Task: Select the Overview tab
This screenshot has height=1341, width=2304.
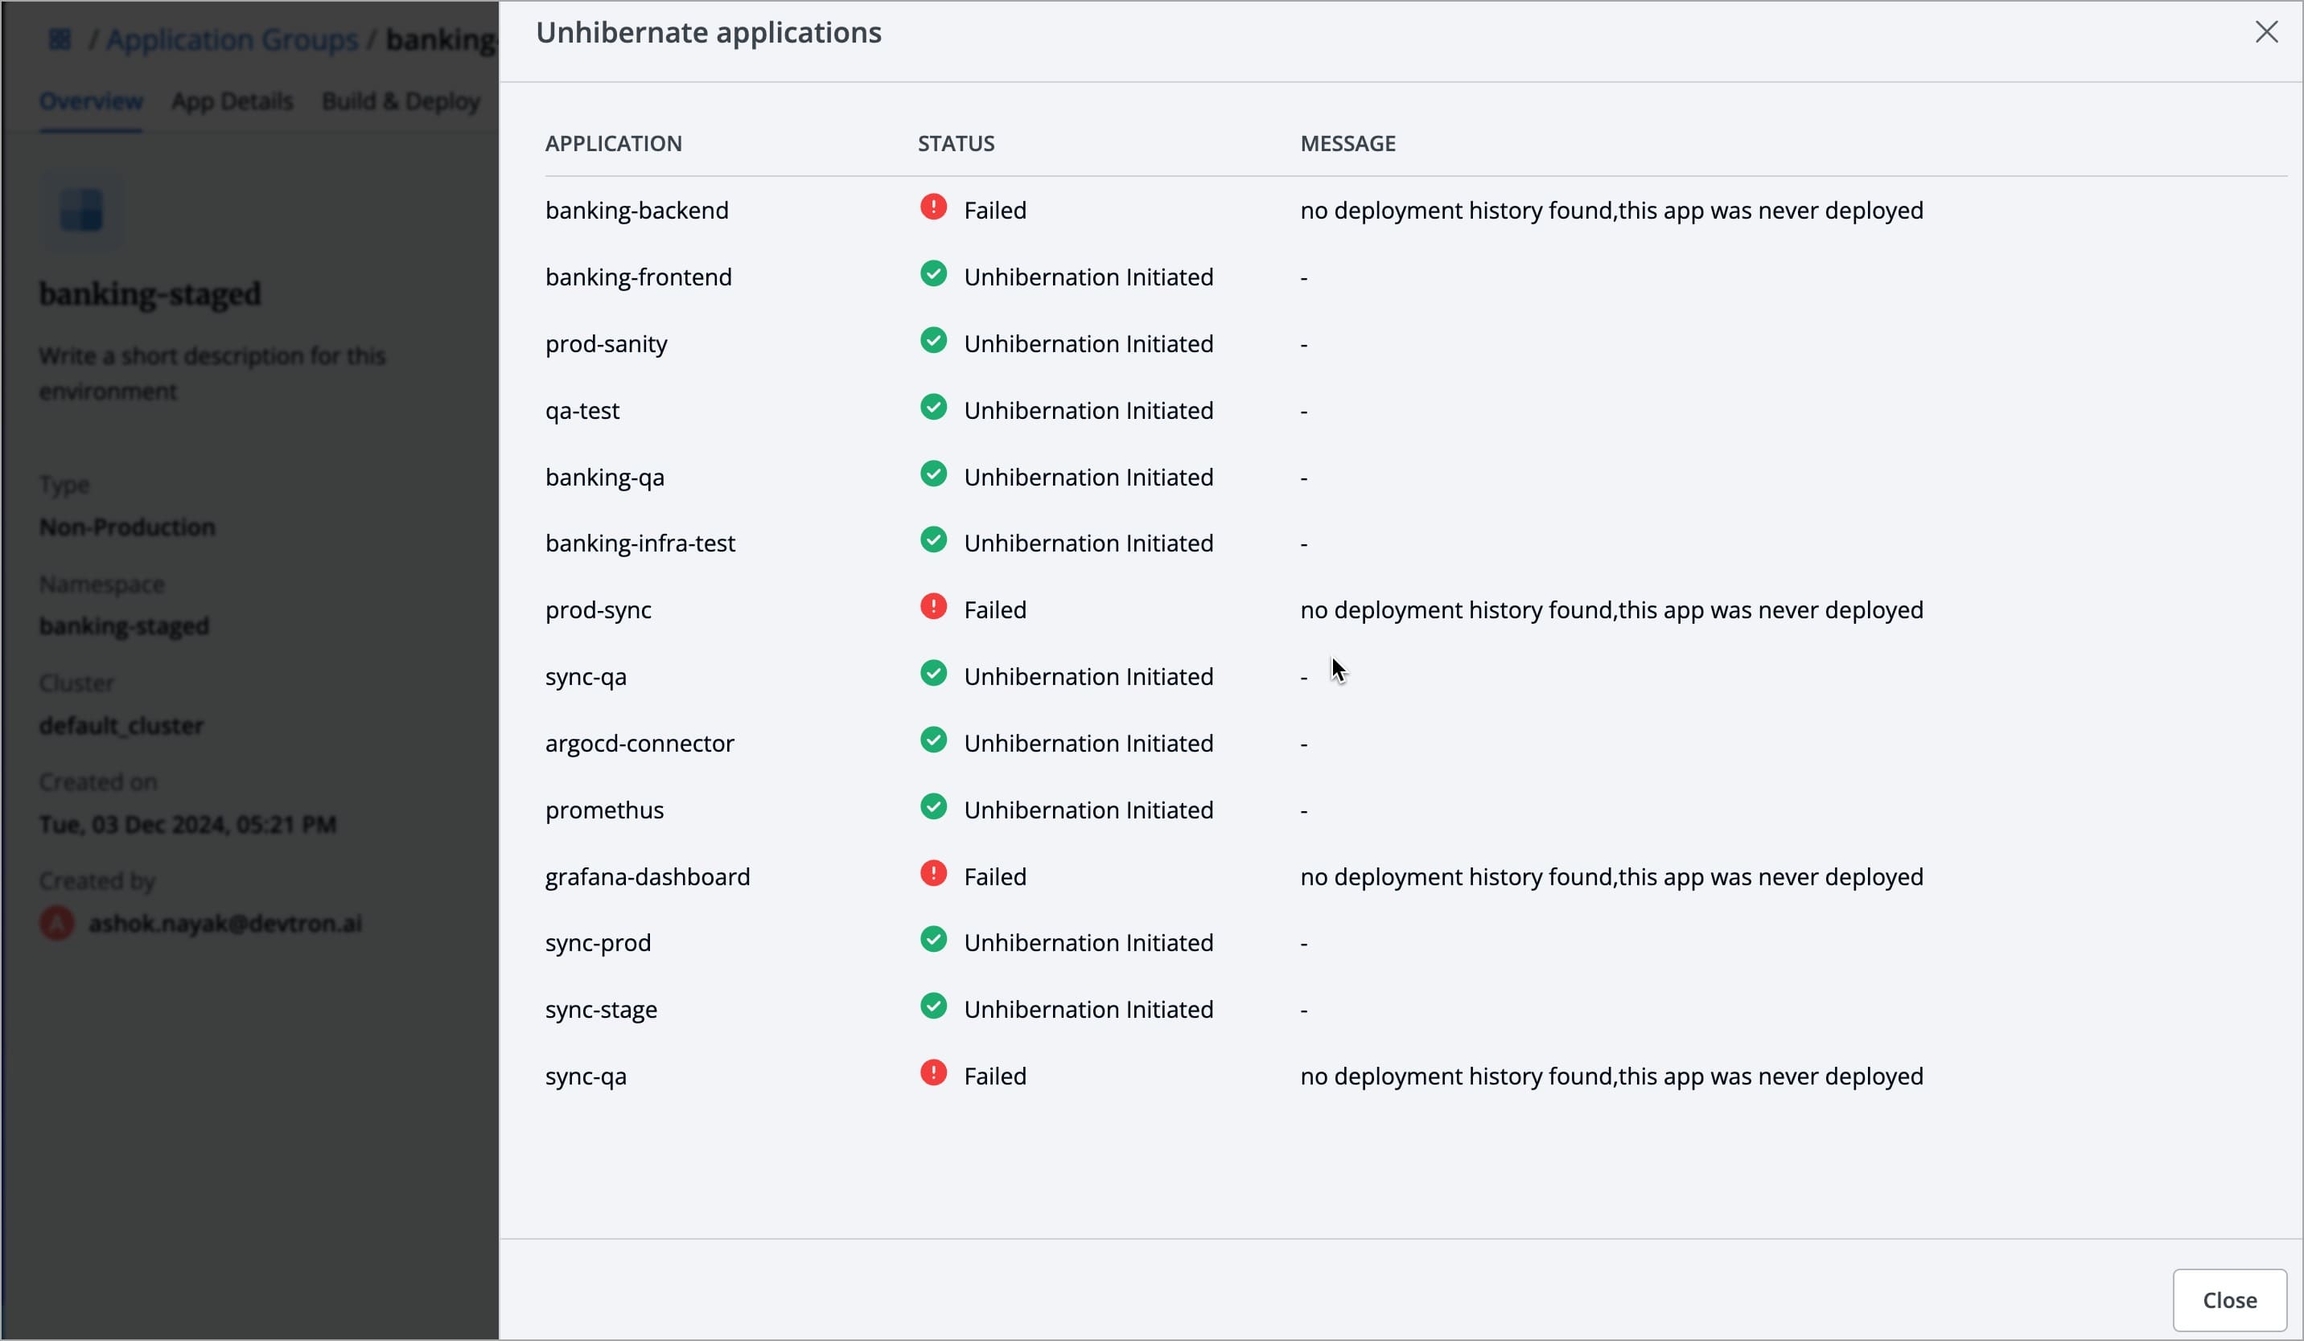Action: pyautogui.click(x=91, y=101)
